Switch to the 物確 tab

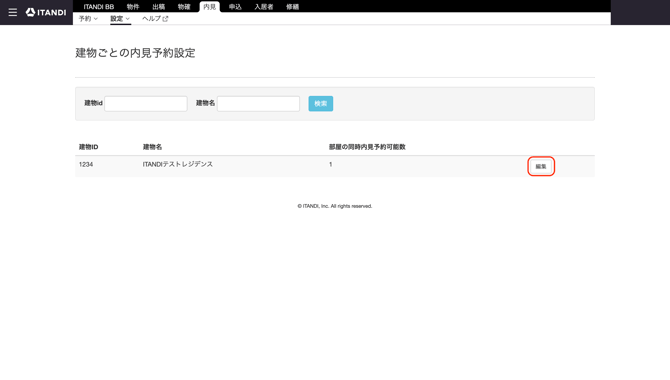[184, 7]
